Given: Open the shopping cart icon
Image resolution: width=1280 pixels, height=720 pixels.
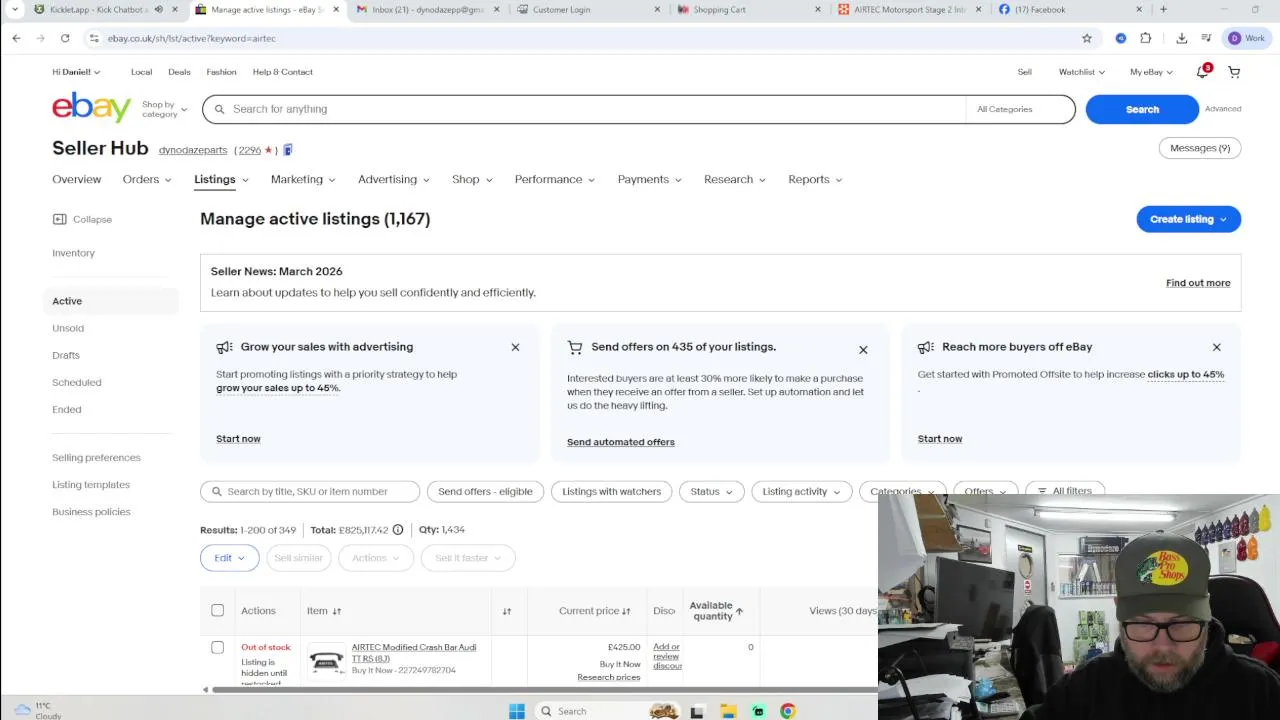Looking at the screenshot, I should [x=1234, y=72].
